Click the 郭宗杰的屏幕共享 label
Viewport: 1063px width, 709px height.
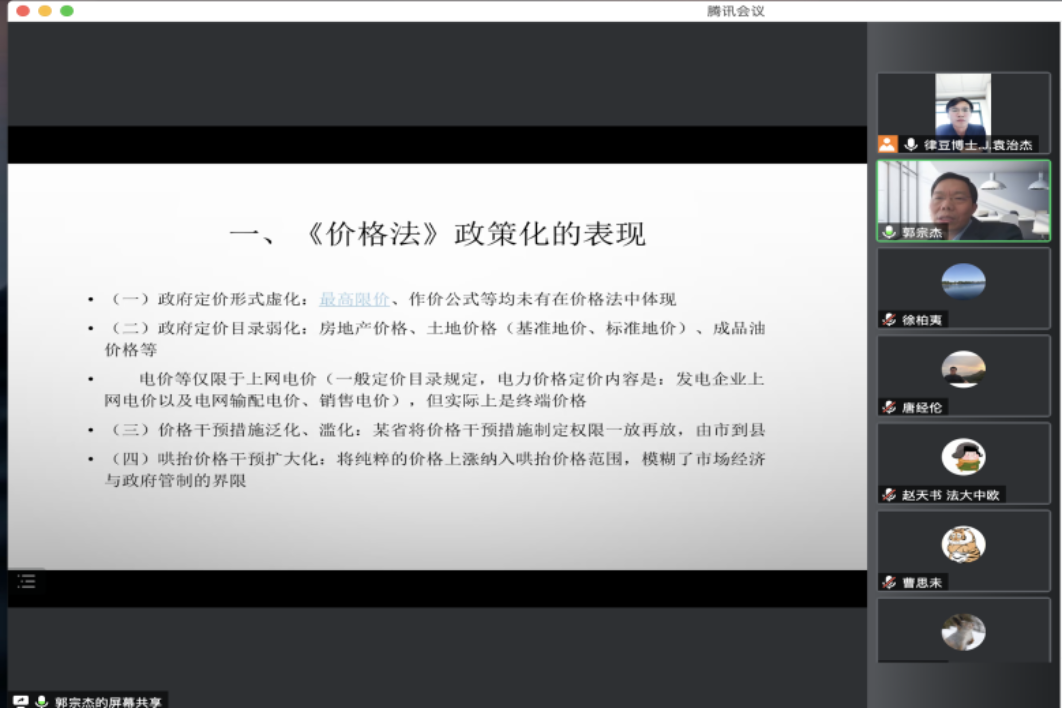pyautogui.click(x=107, y=701)
